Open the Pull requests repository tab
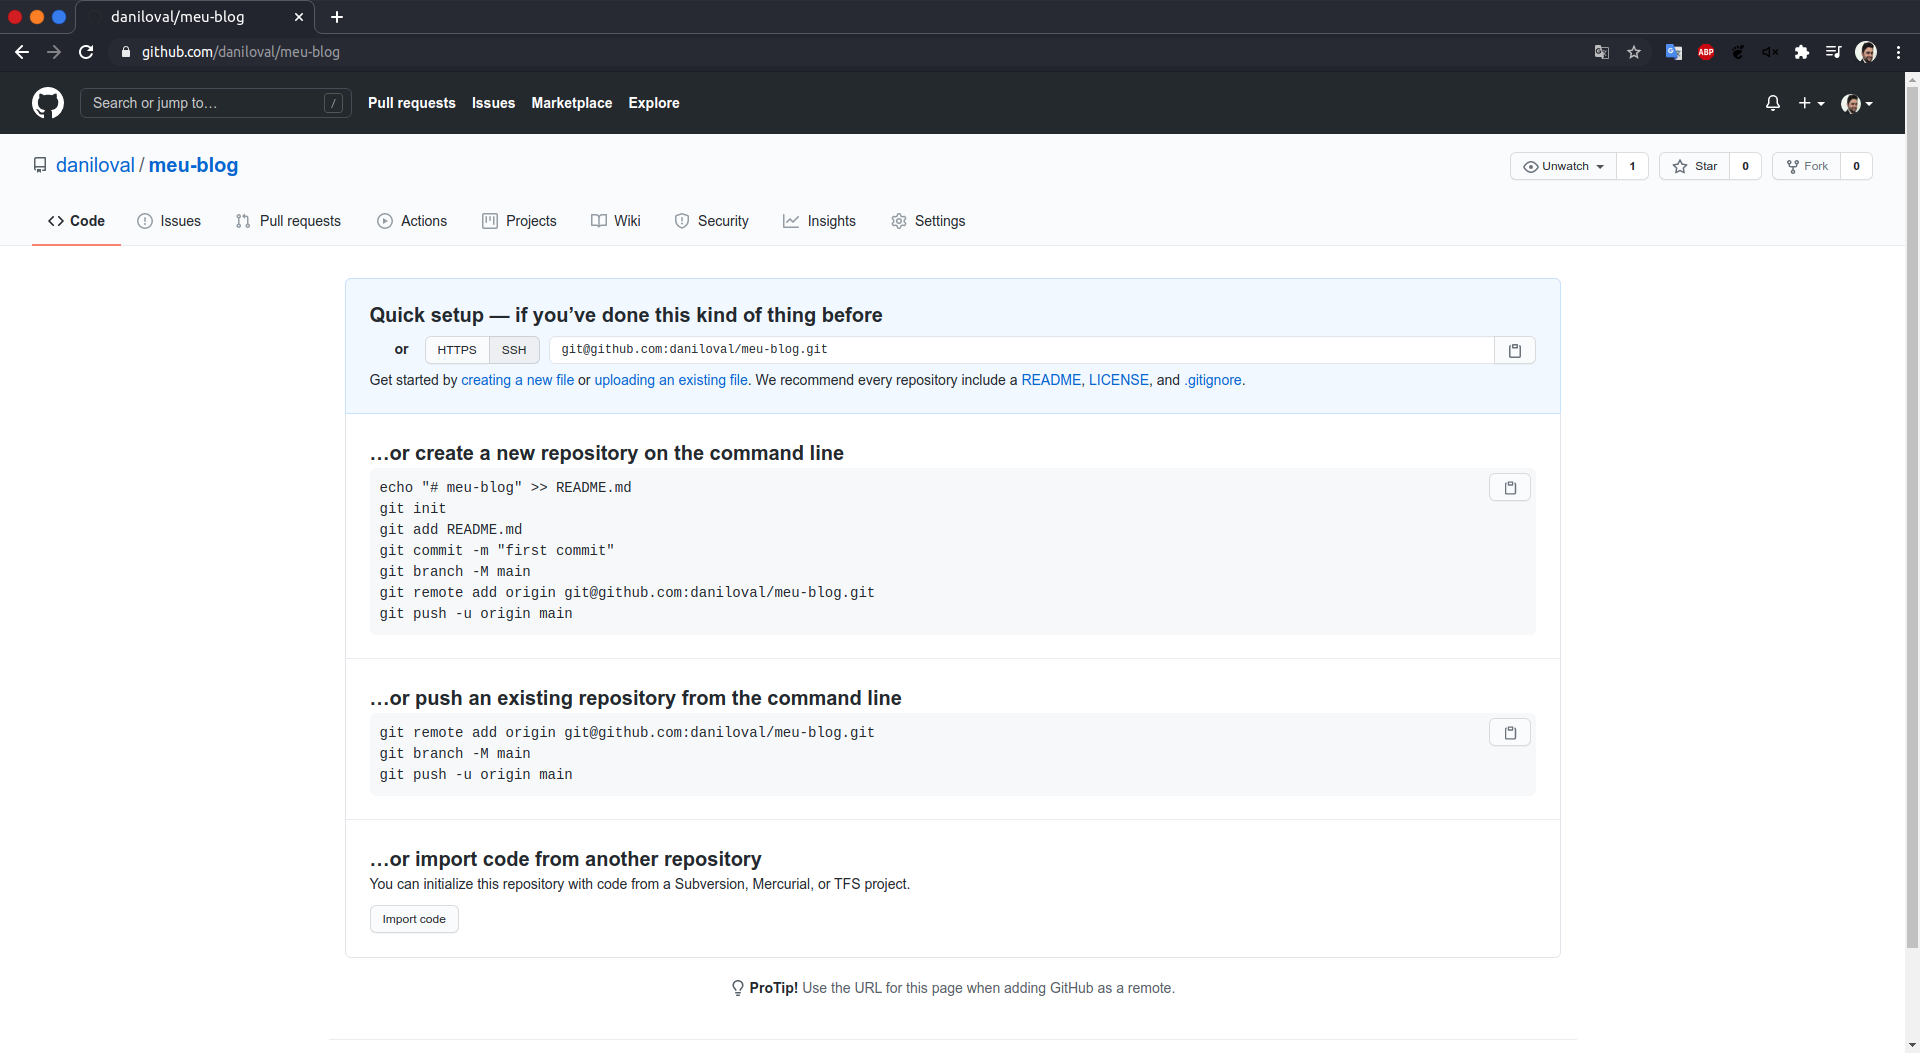Image resolution: width=1920 pixels, height=1053 pixels. 288,221
